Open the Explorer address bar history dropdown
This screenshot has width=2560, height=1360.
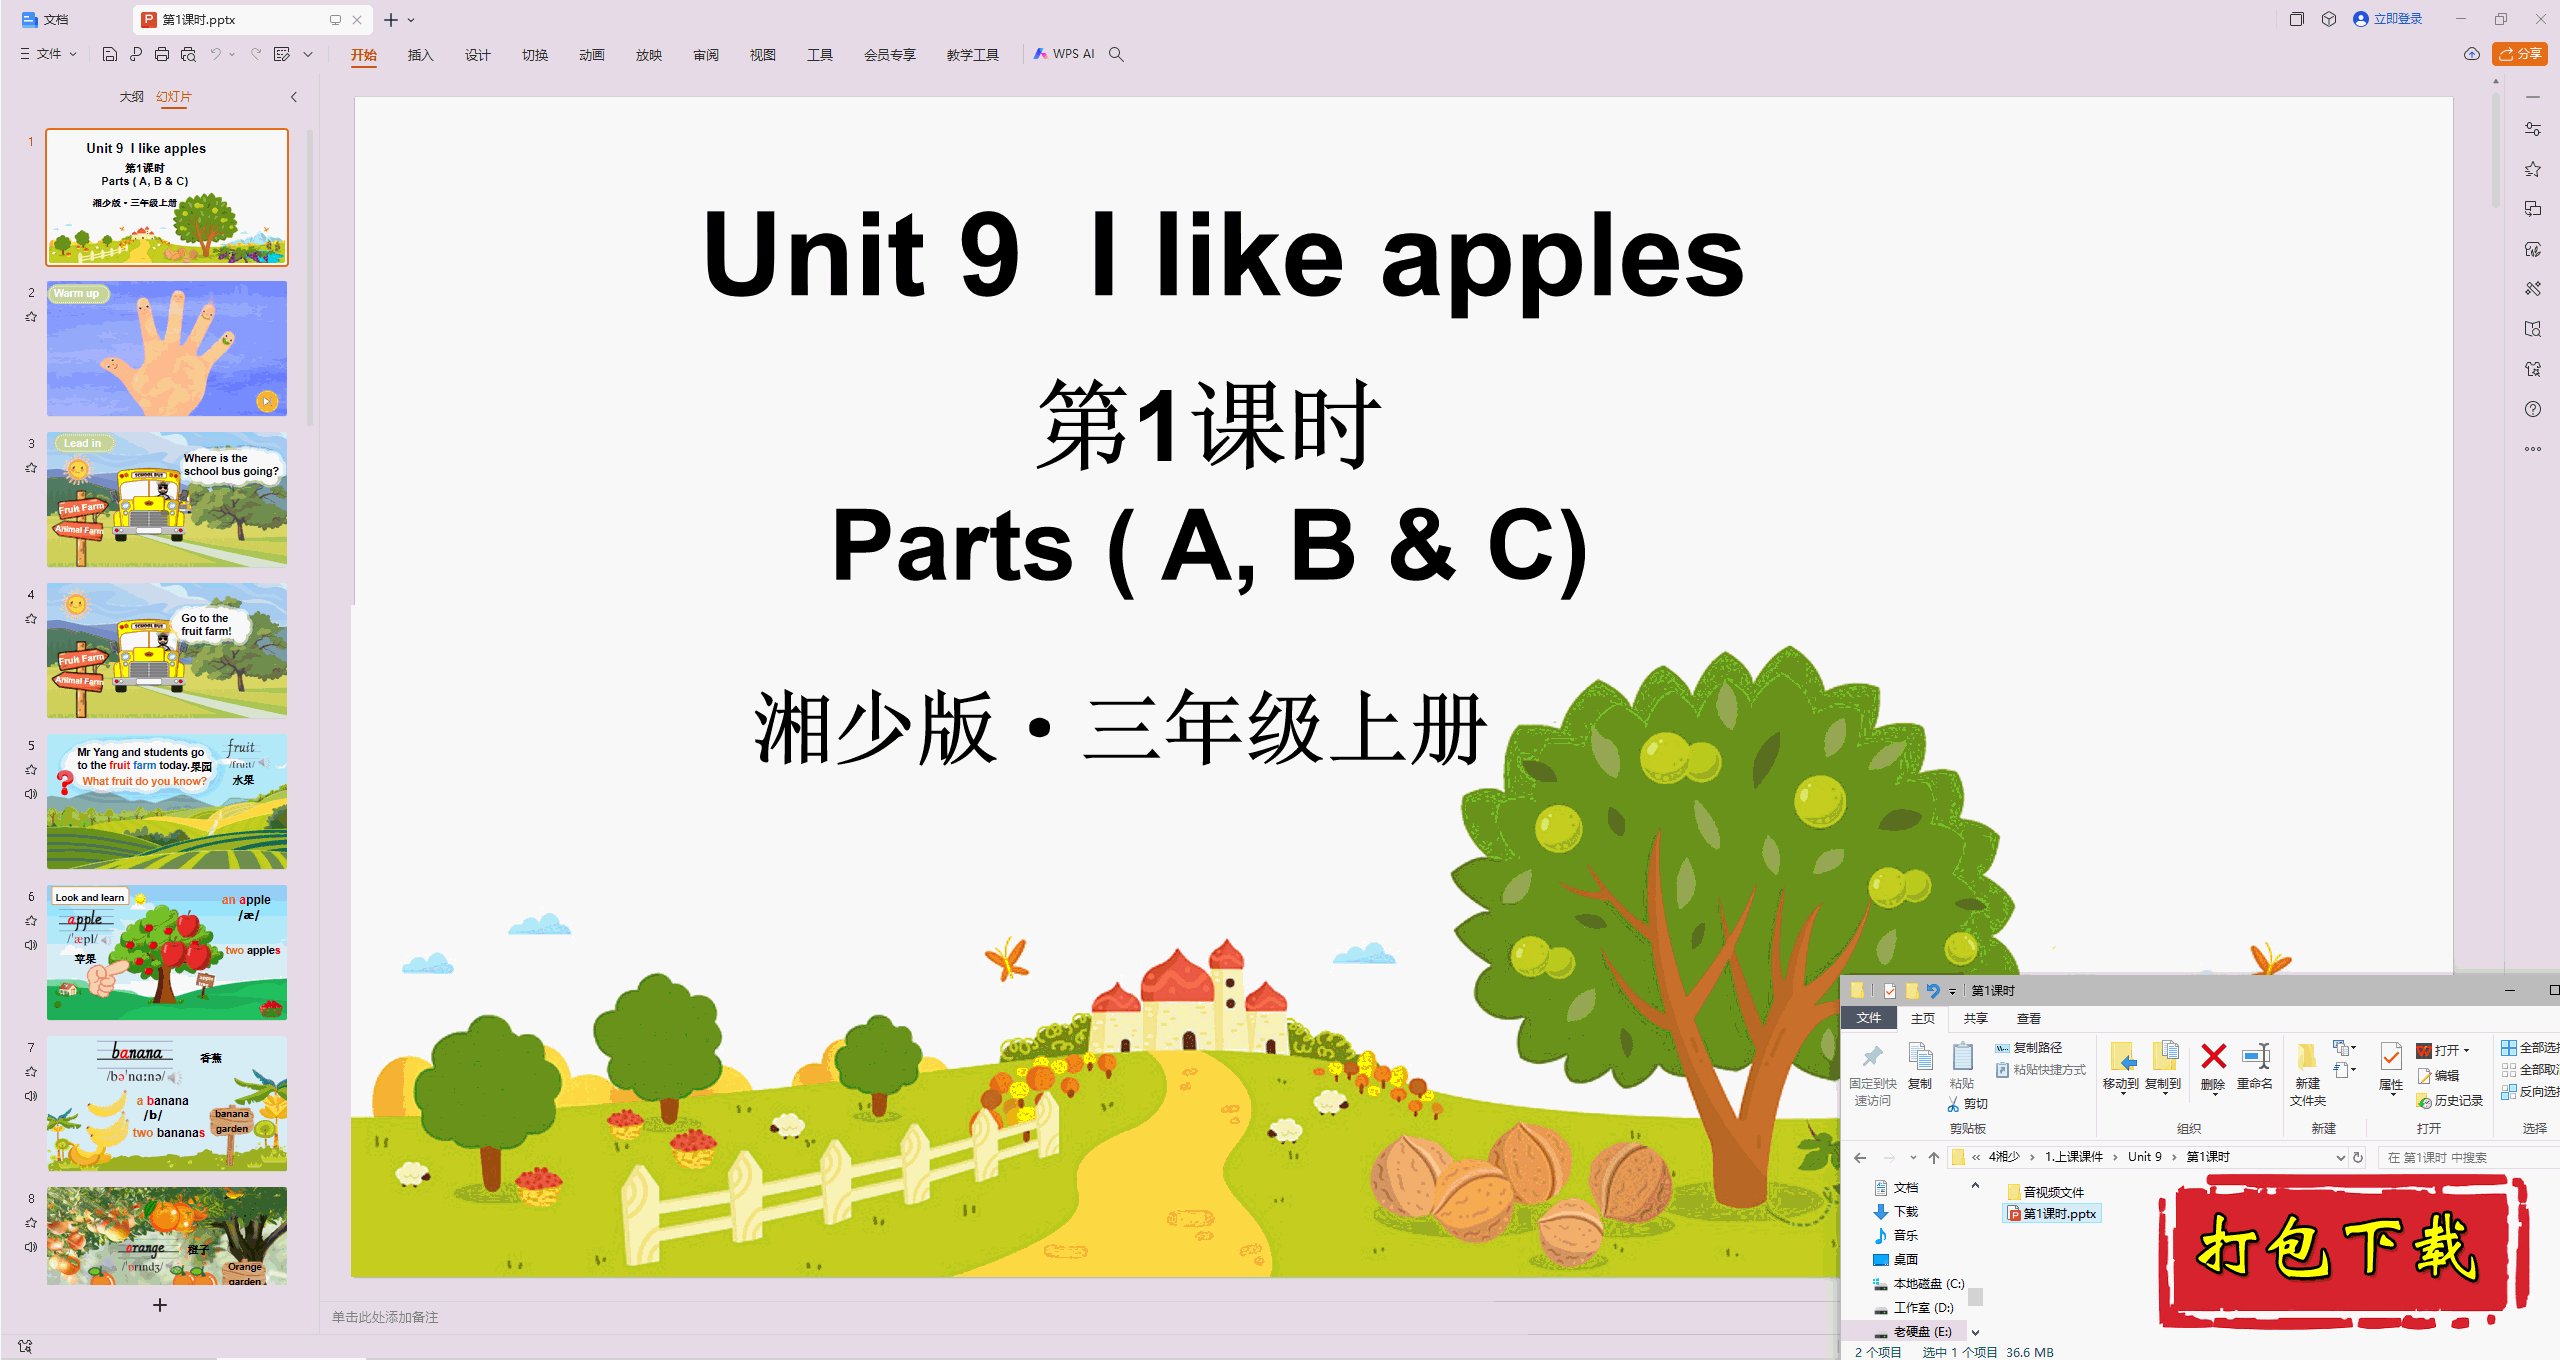(2340, 1157)
